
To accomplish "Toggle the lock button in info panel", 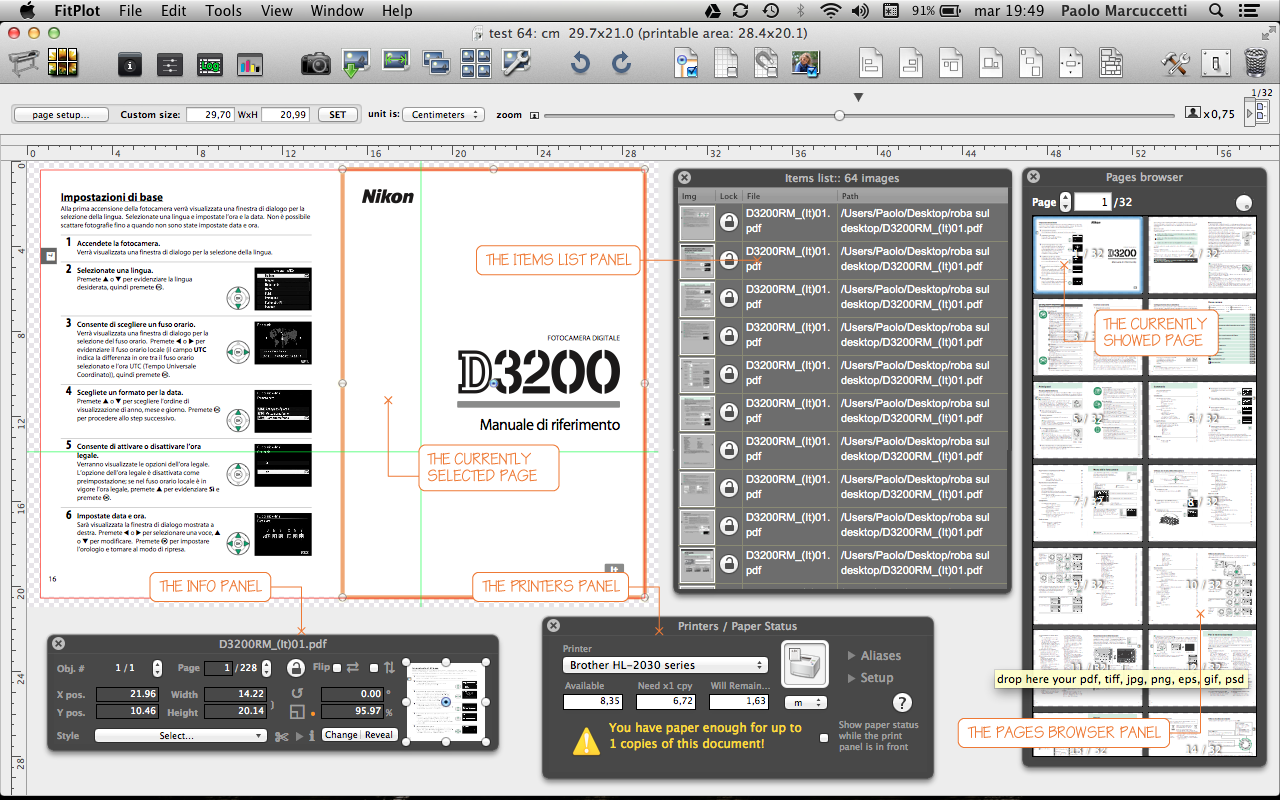I will [296, 668].
